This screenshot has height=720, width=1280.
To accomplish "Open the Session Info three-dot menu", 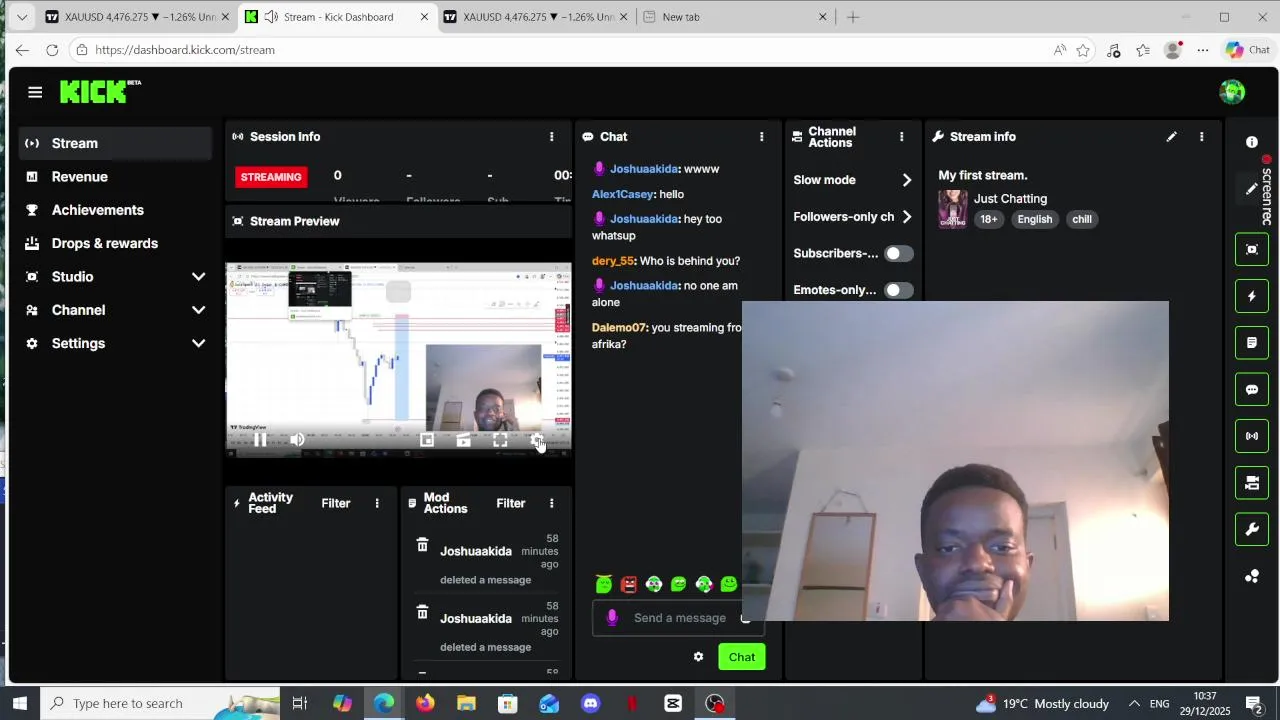I will point(551,137).
